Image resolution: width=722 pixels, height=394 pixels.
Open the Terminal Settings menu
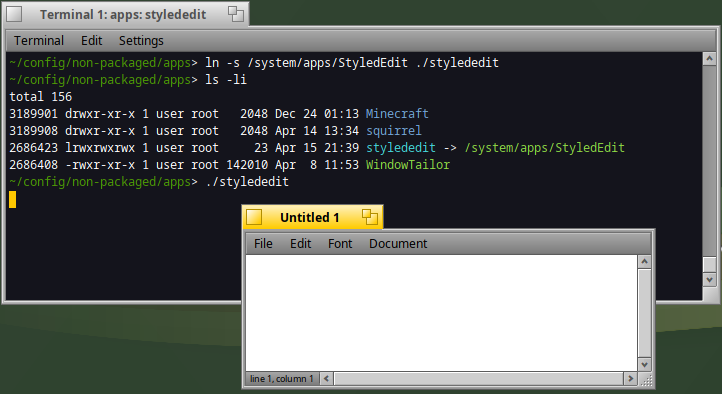141,41
